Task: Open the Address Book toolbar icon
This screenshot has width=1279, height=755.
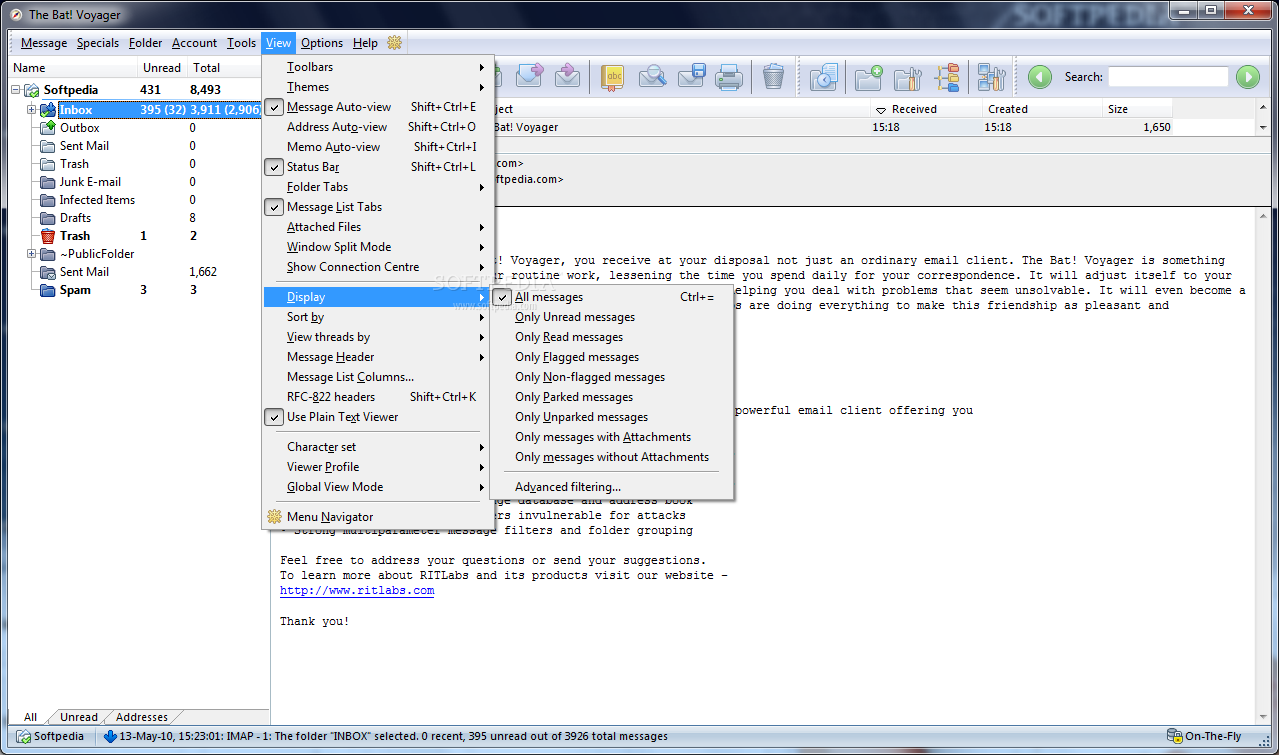Action: pyautogui.click(x=613, y=77)
